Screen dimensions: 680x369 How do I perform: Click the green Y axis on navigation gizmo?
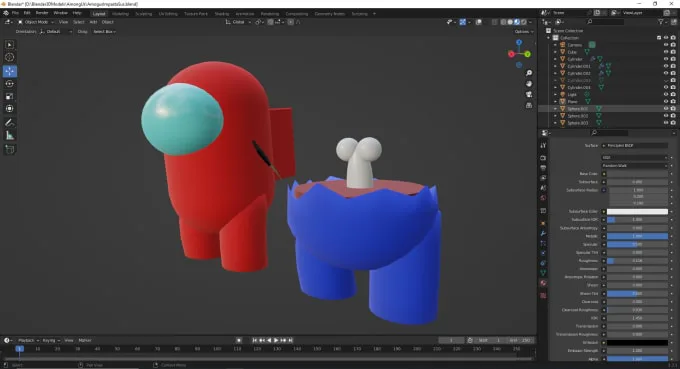(527, 54)
